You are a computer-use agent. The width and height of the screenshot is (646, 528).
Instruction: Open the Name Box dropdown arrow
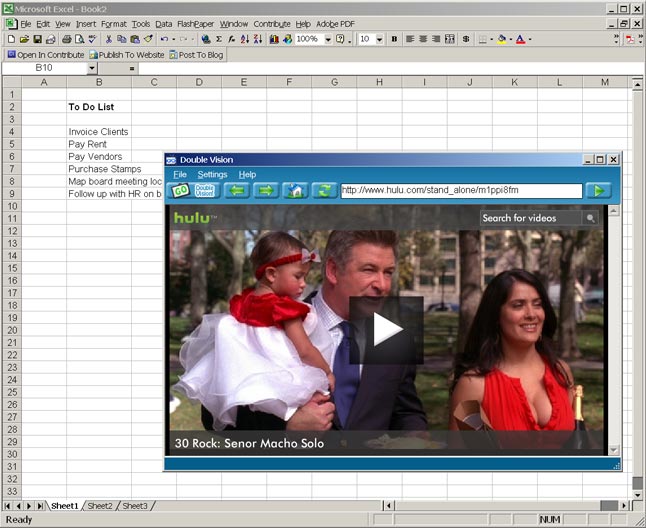[x=92, y=68]
